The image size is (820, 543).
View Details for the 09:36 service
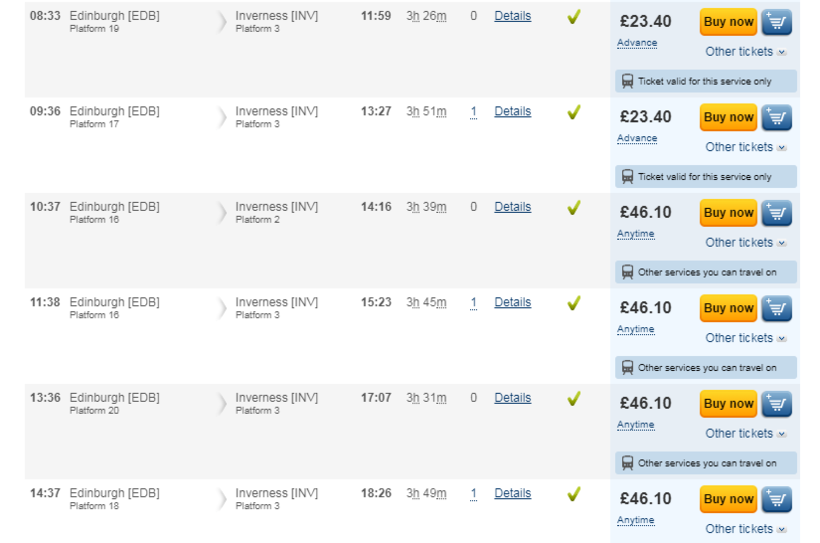point(512,112)
